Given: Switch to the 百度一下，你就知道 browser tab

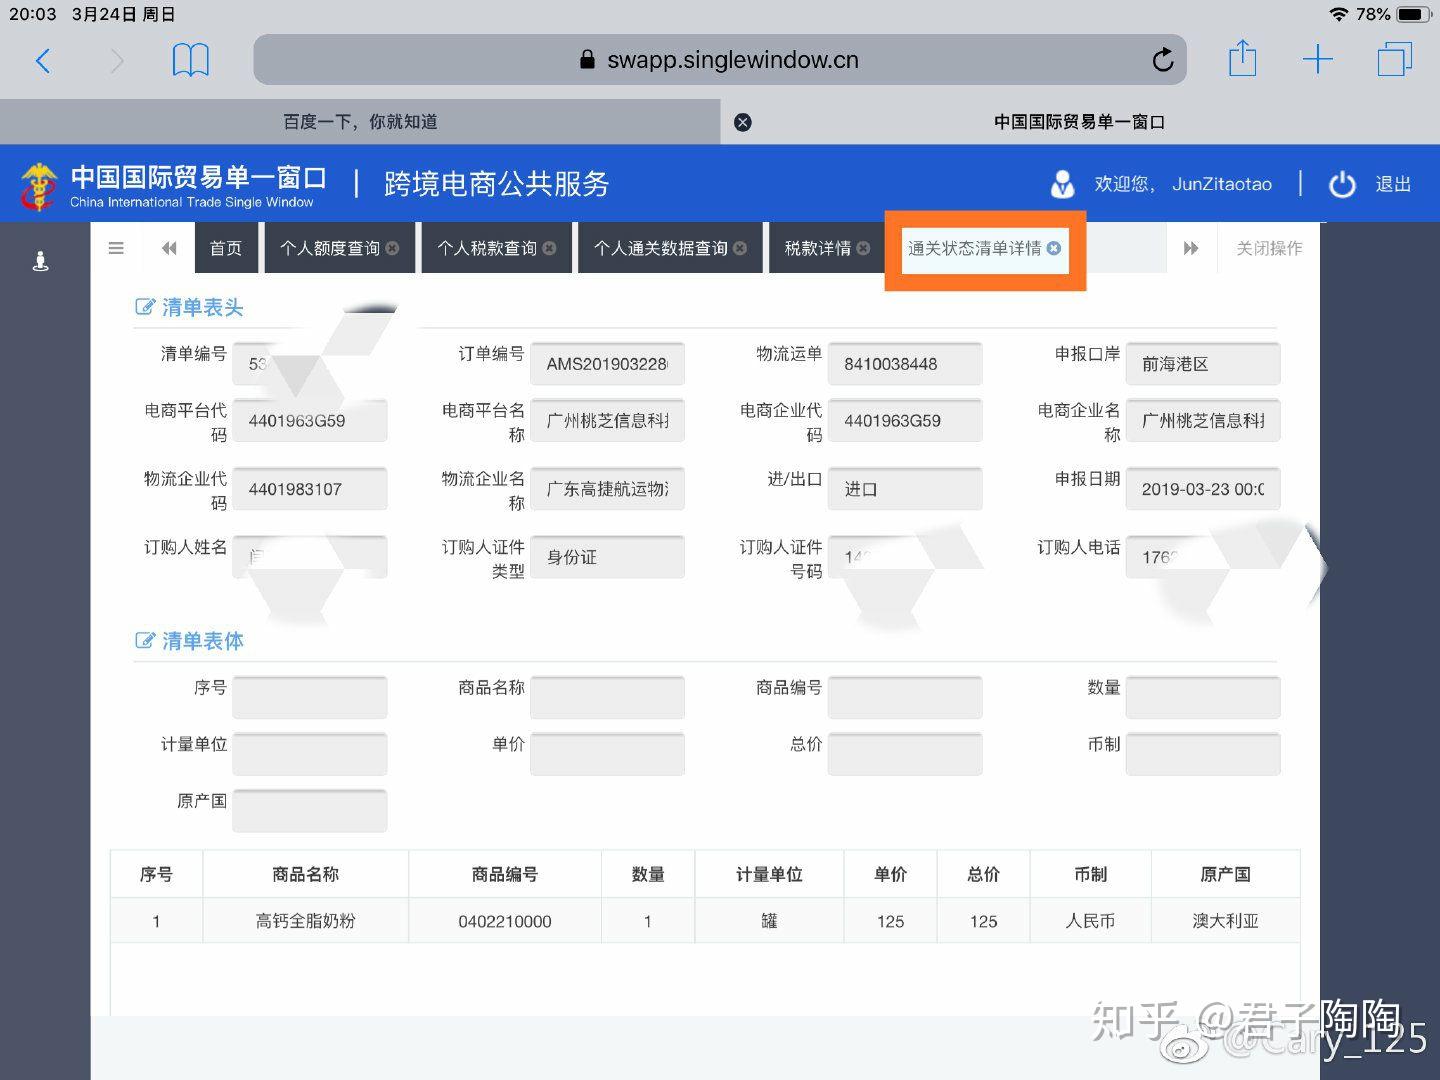Looking at the screenshot, I should pos(360,122).
